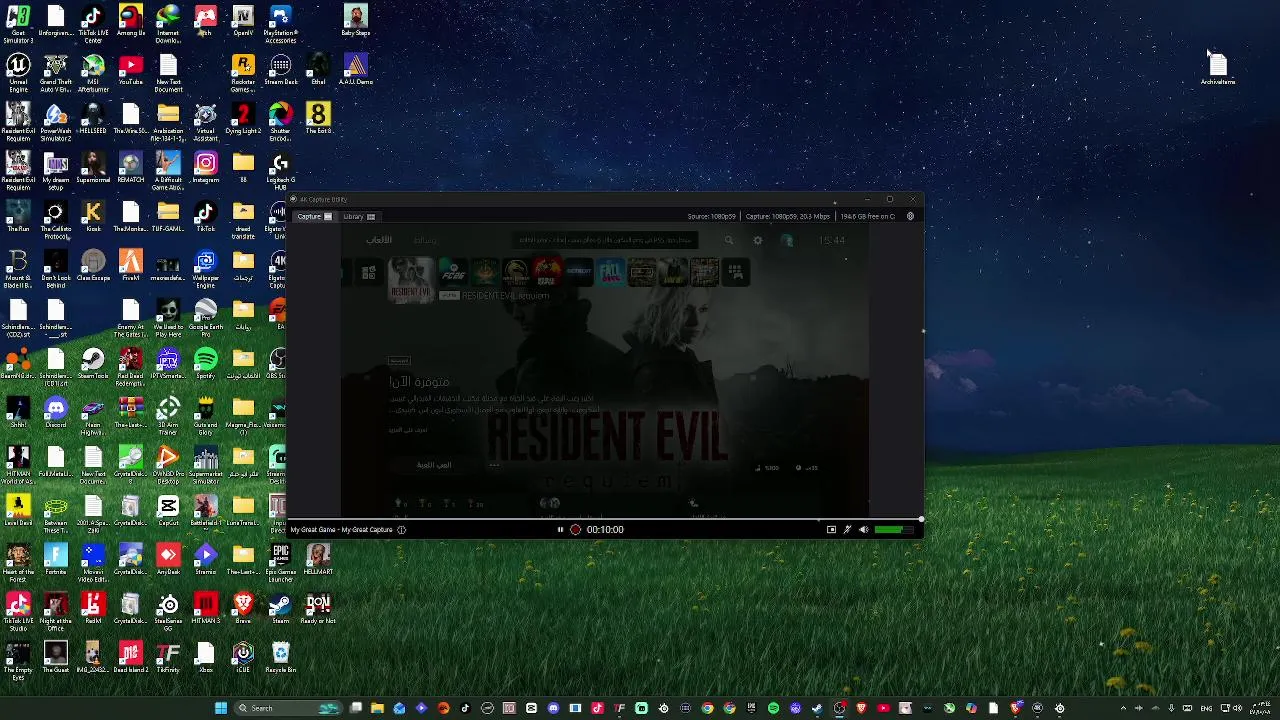
Task: Toggle microphone mute in 4K Capture Utility
Action: point(847,530)
